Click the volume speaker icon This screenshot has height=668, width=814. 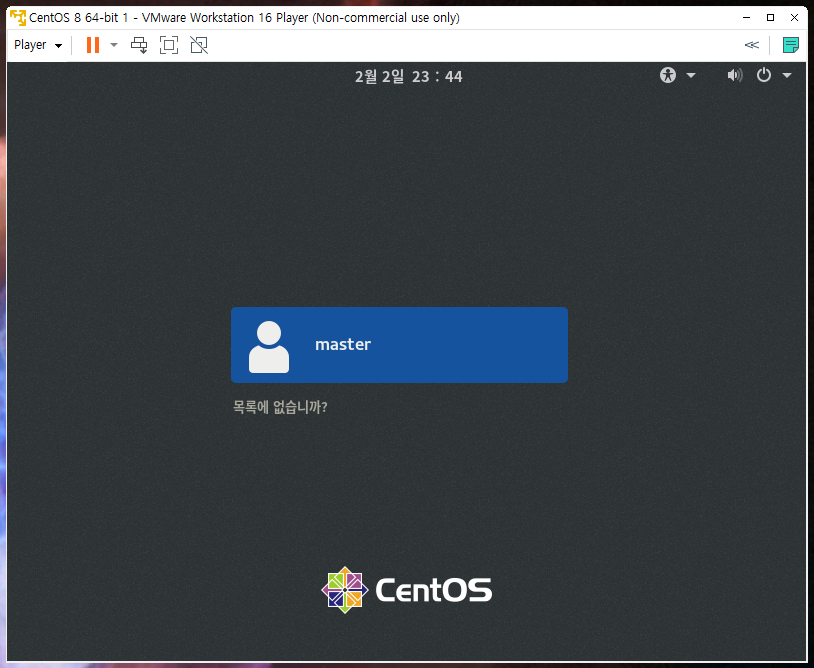click(x=734, y=76)
